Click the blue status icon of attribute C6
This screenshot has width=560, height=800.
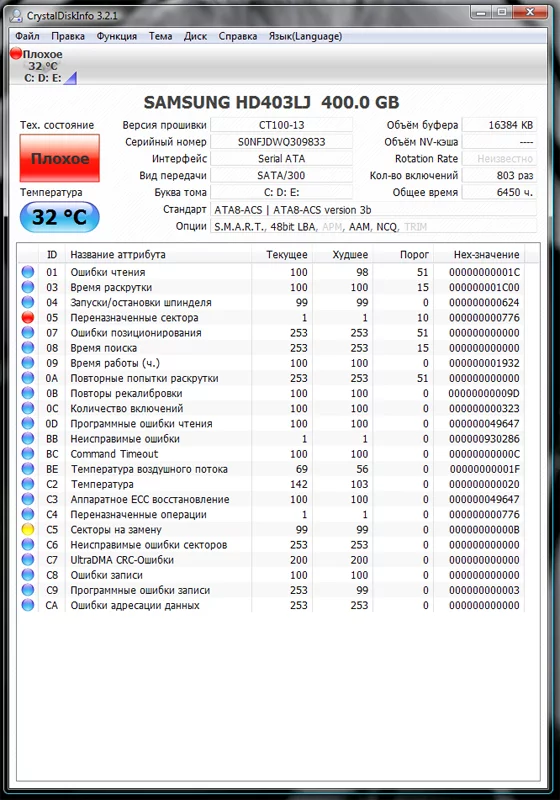28,544
